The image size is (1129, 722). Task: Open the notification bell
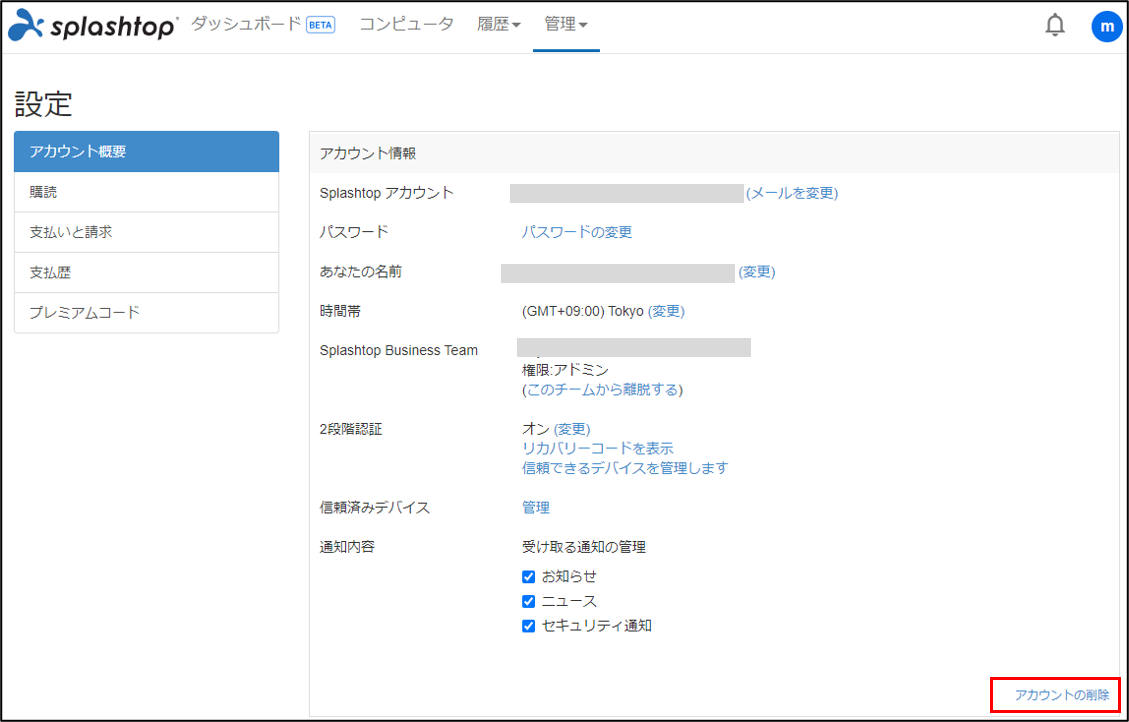pyautogui.click(x=1055, y=25)
